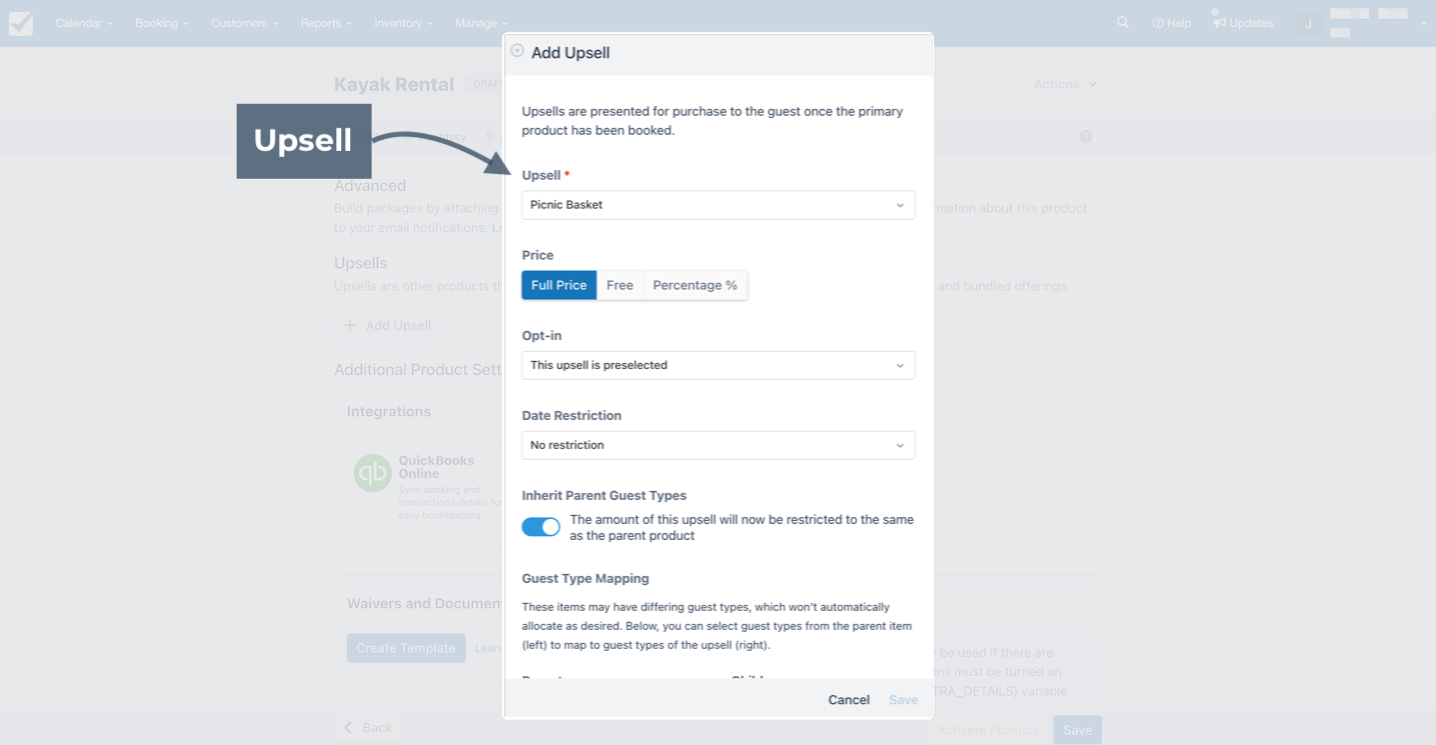
Task: Click the plus icon beside Add Upsell title
Action: pos(517,51)
